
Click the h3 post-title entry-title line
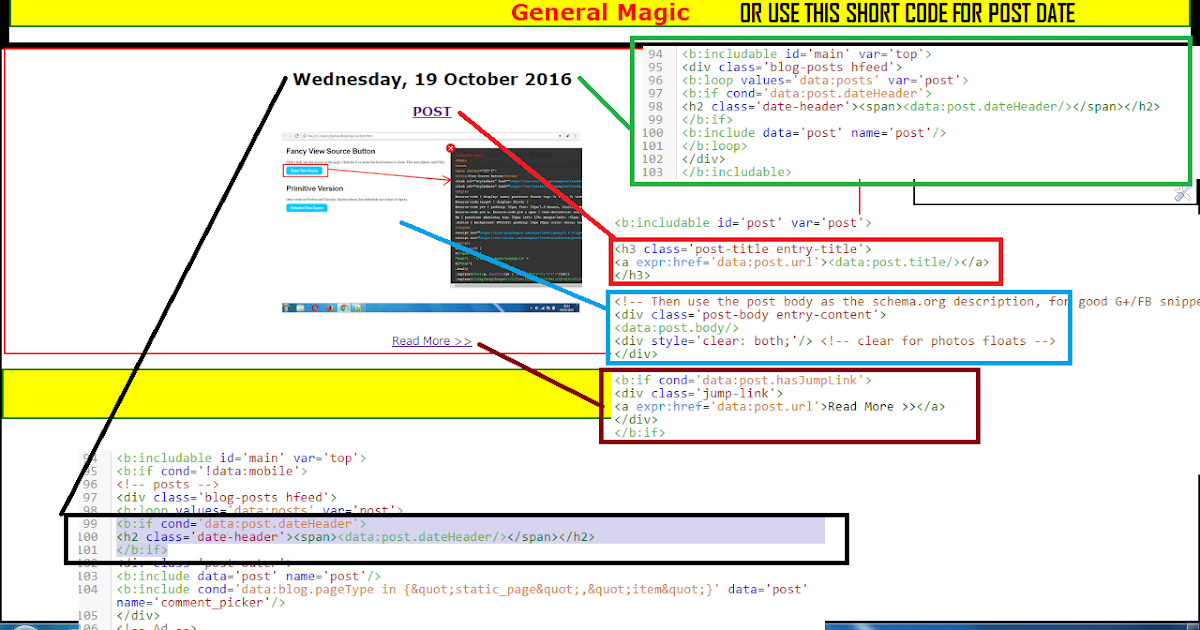click(x=743, y=249)
